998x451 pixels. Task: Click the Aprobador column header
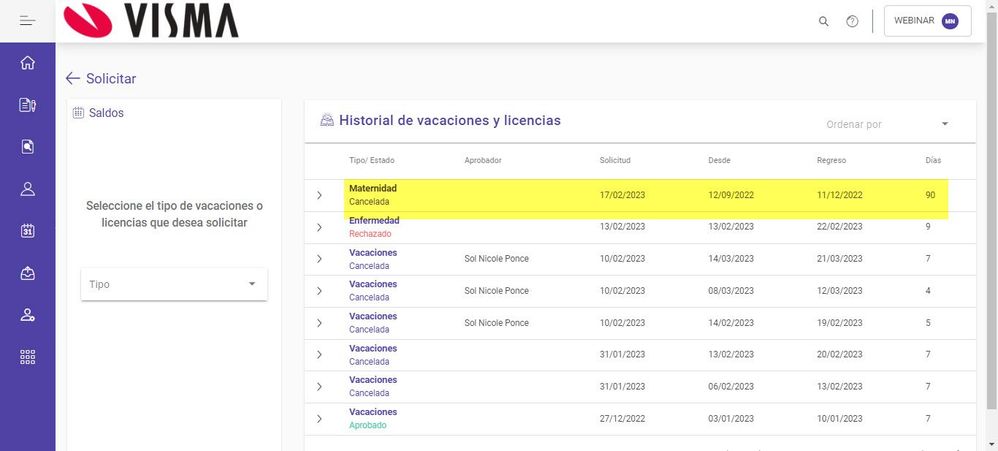tap(483, 160)
